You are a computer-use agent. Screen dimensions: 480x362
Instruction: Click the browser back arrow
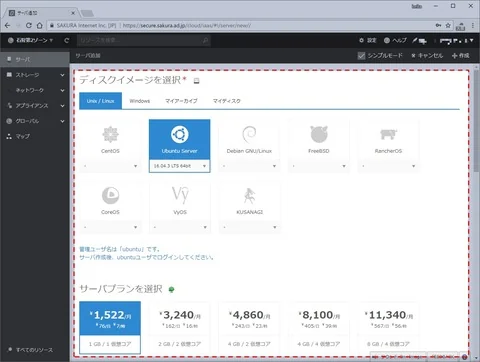point(8,25)
